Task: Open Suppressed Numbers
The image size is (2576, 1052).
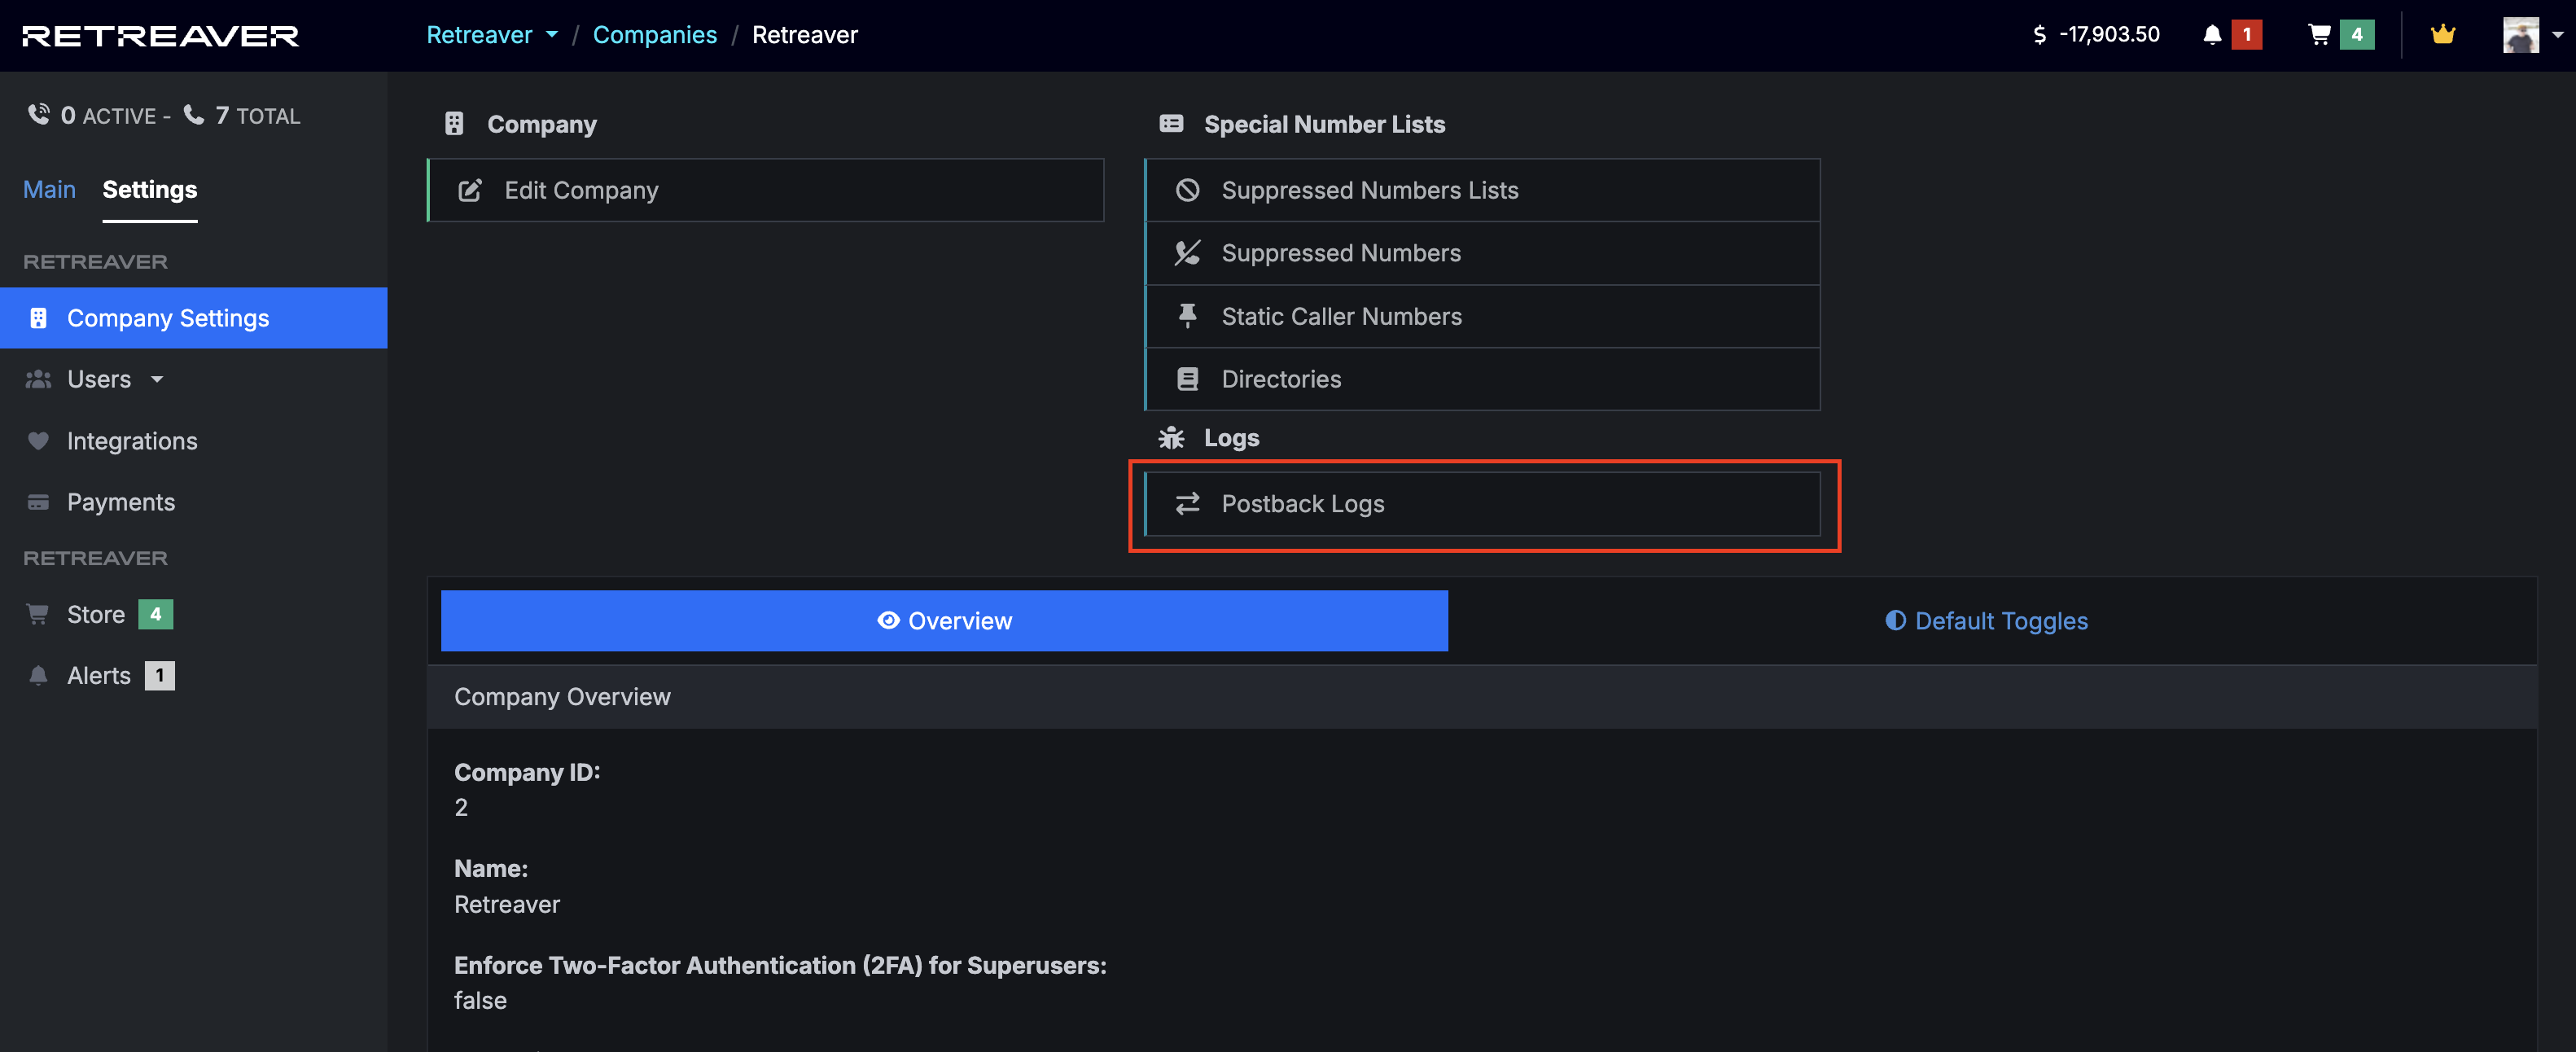Action: pyautogui.click(x=1482, y=253)
